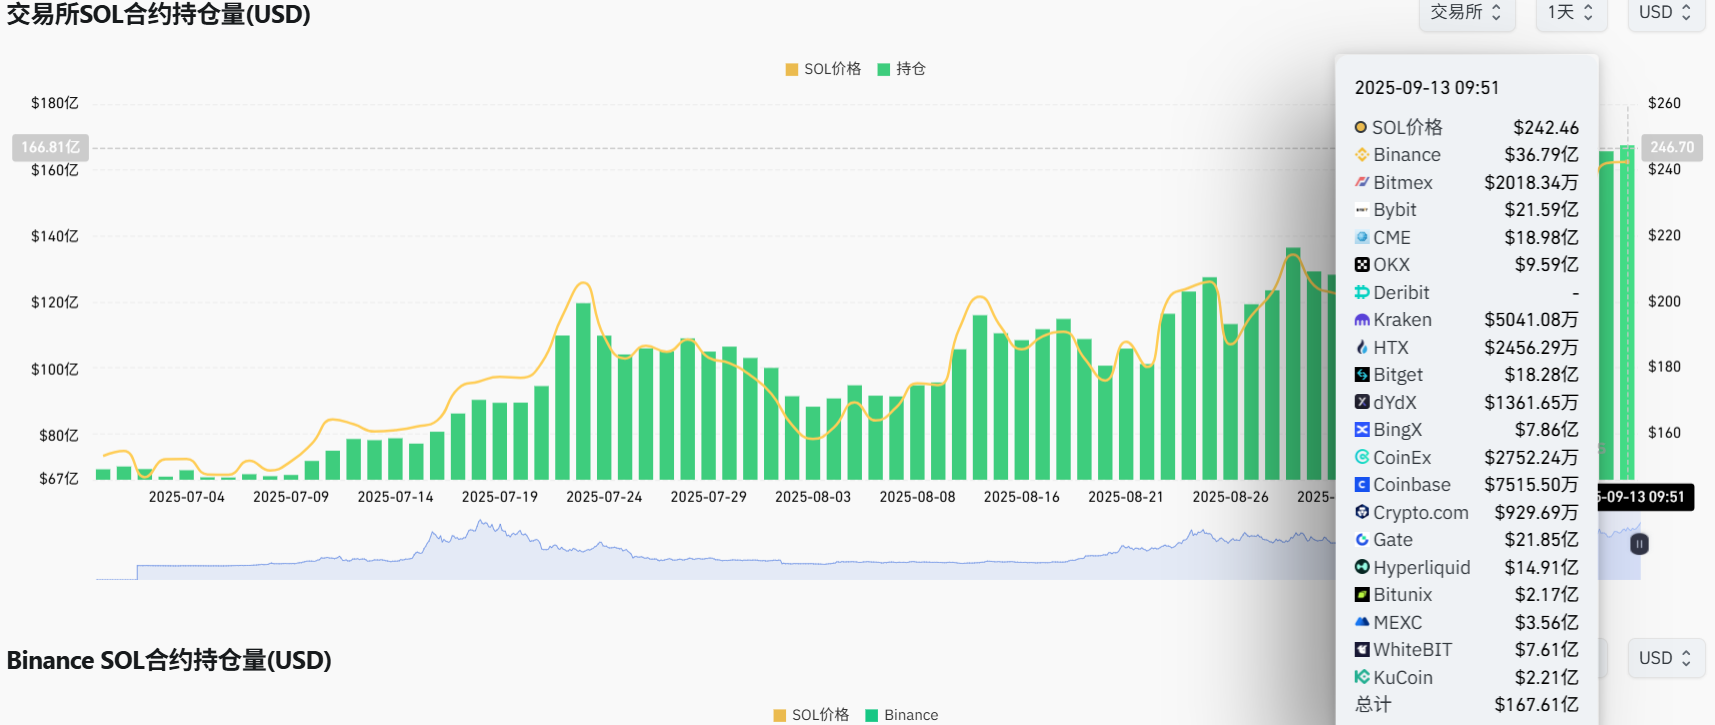Click the Kraken logo icon
This screenshot has height=725, width=1715.
coord(1361,320)
